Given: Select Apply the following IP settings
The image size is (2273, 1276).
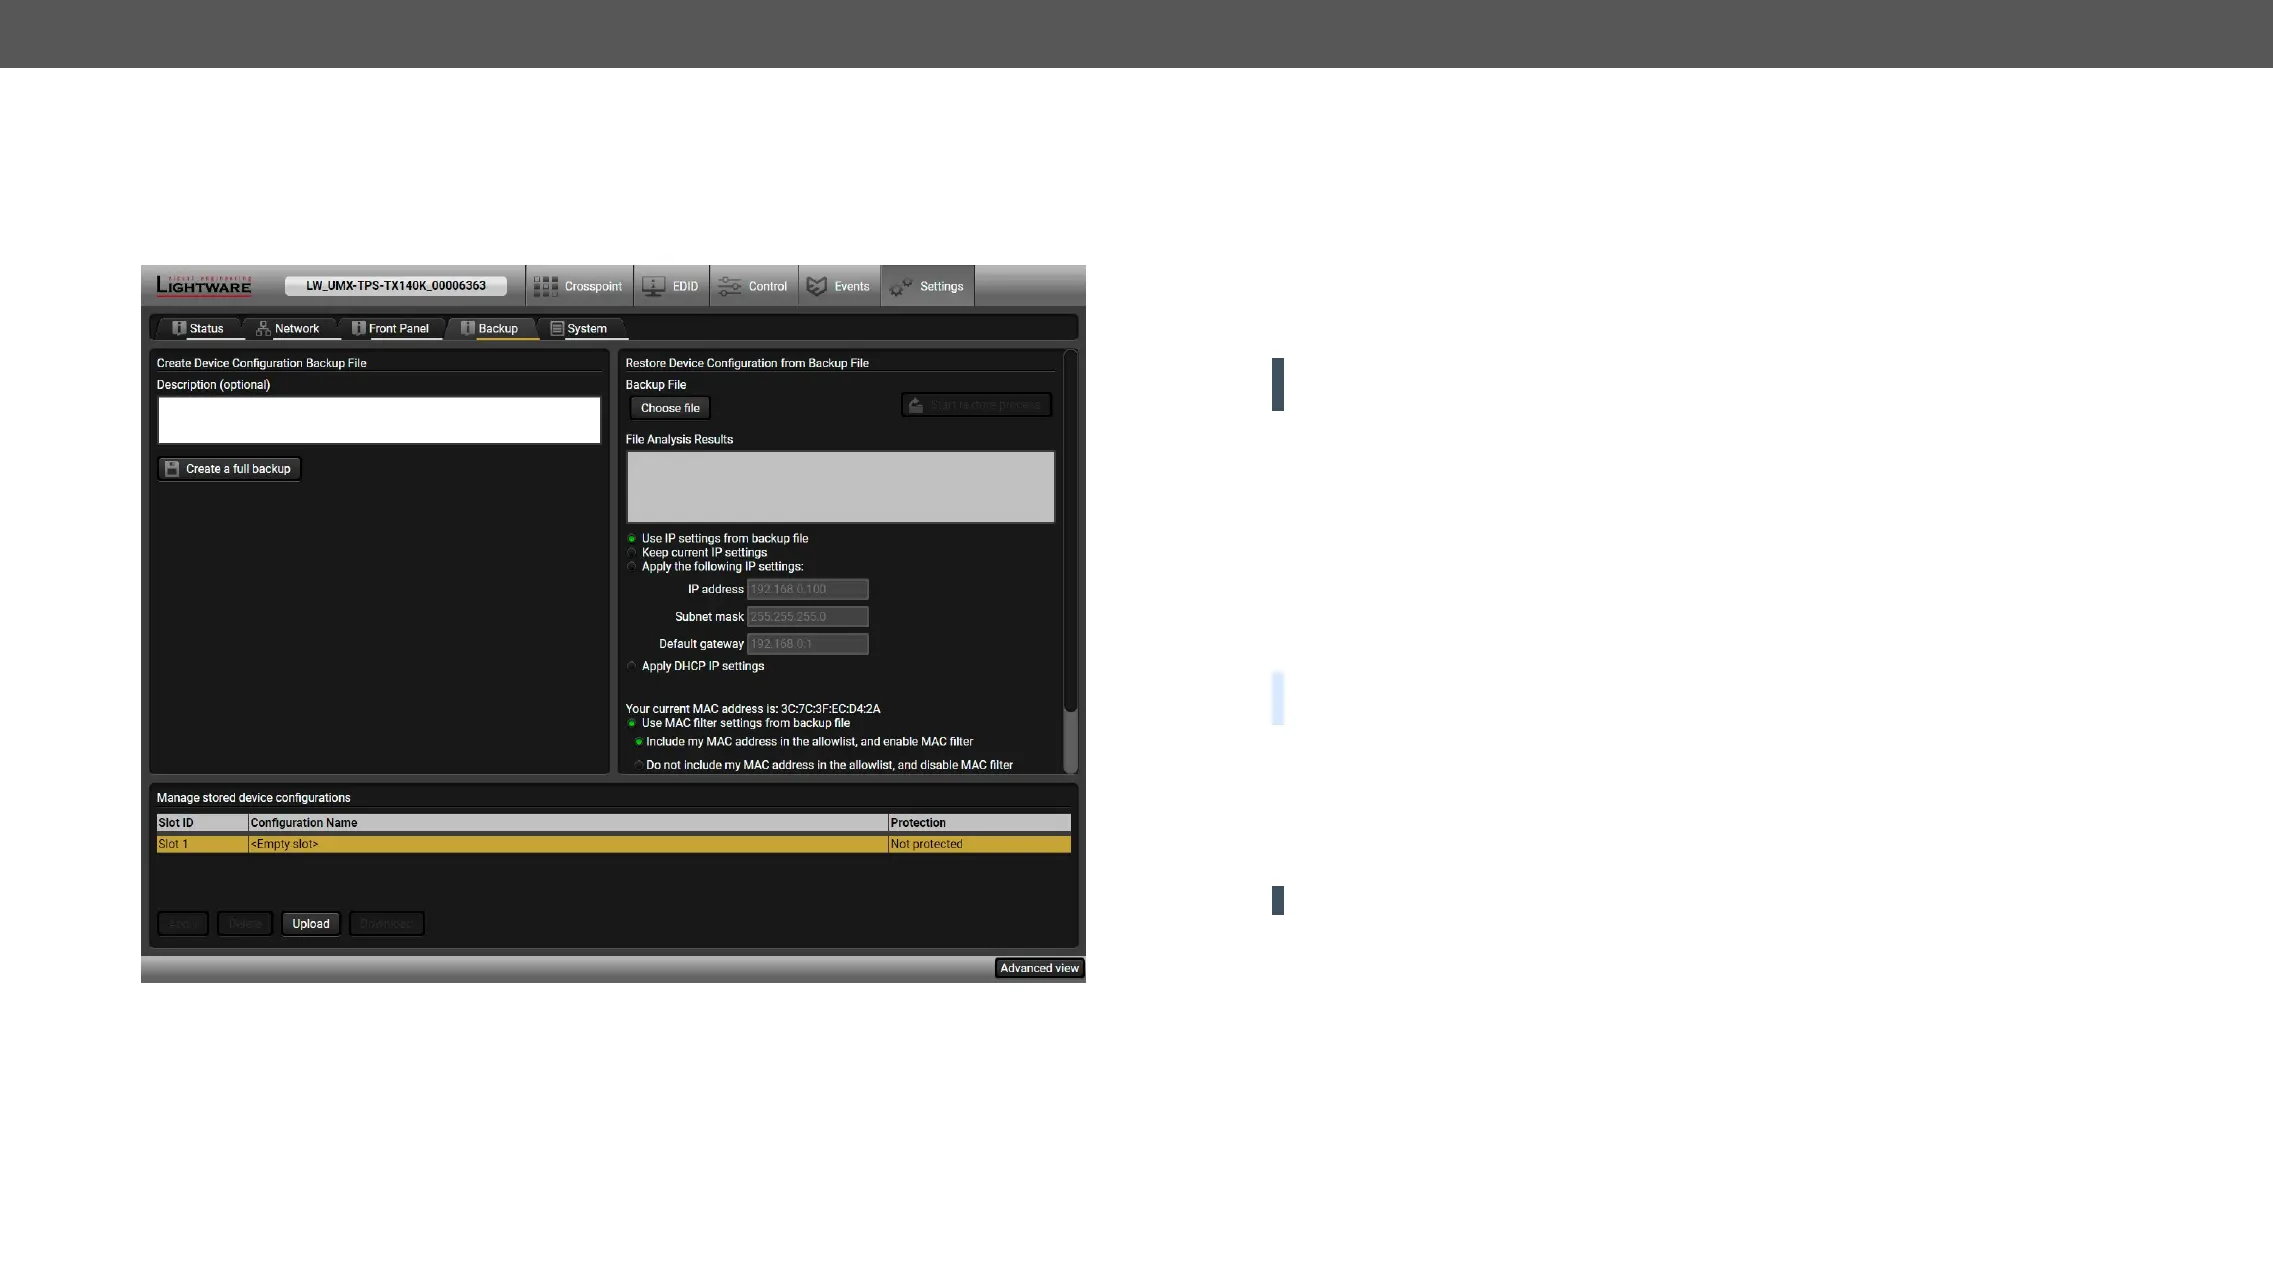Looking at the screenshot, I should [632, 567].
